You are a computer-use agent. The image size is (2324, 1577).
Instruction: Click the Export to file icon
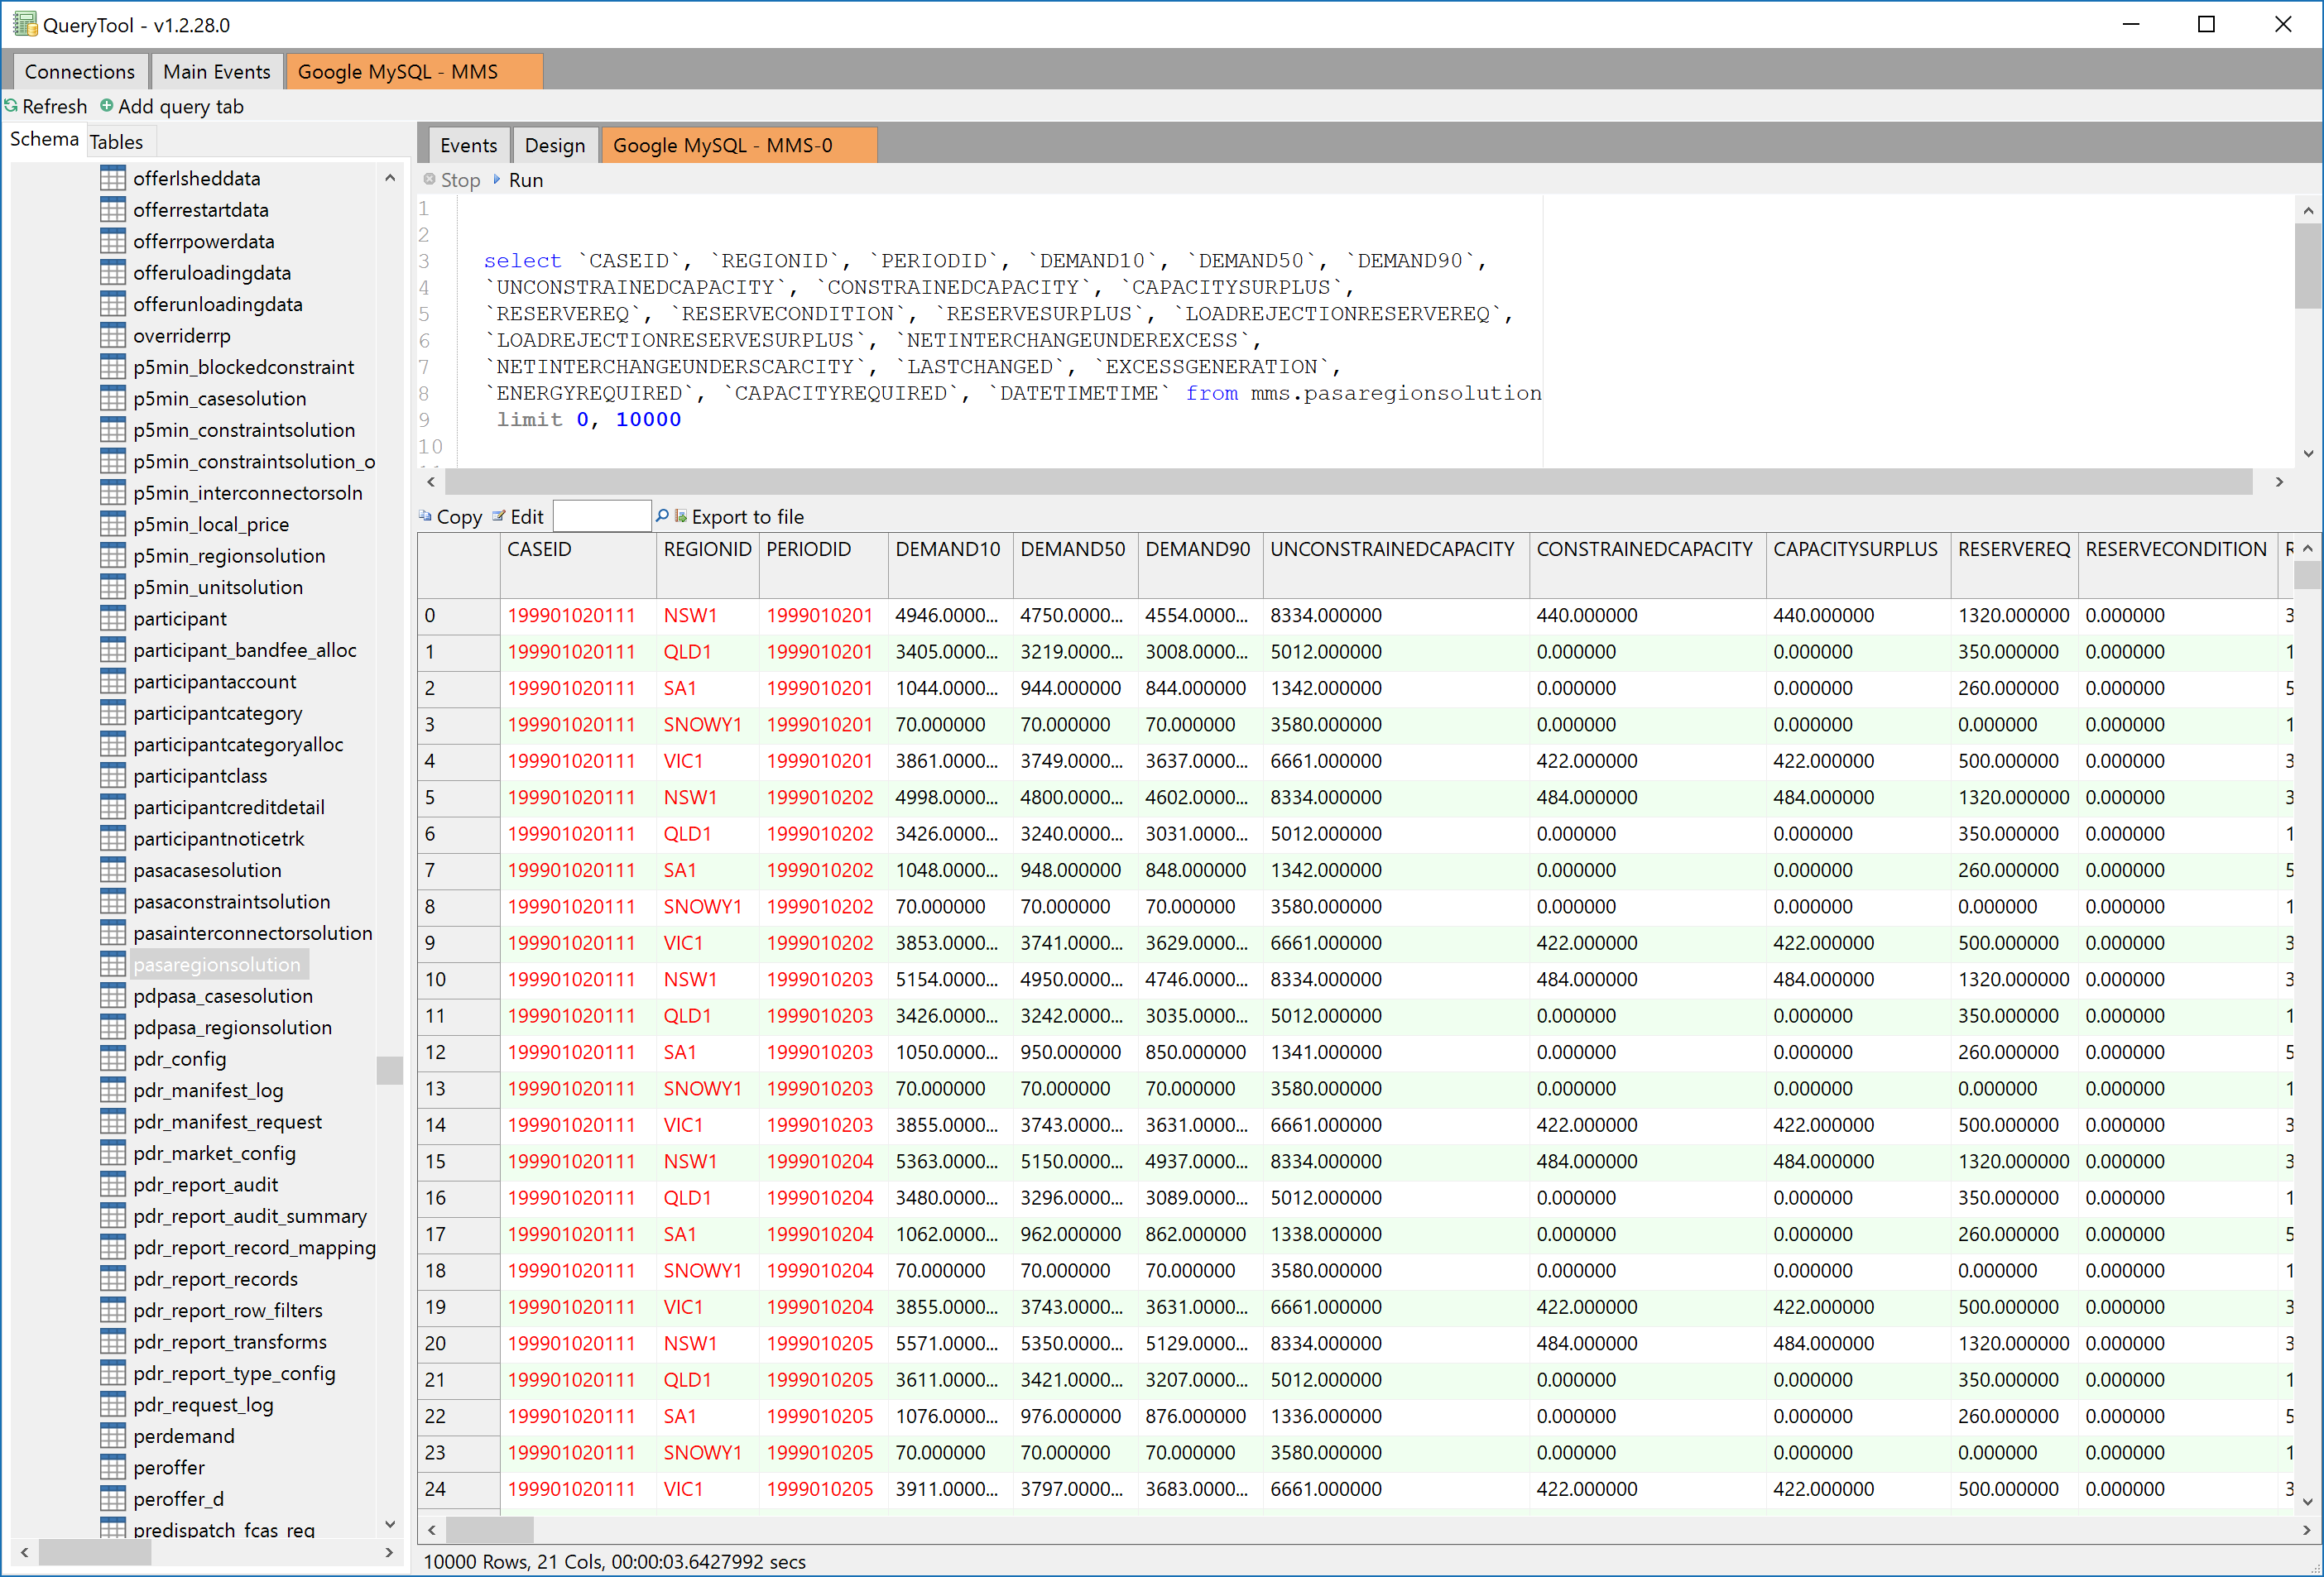pyautogui.click(x=681, y=516)
